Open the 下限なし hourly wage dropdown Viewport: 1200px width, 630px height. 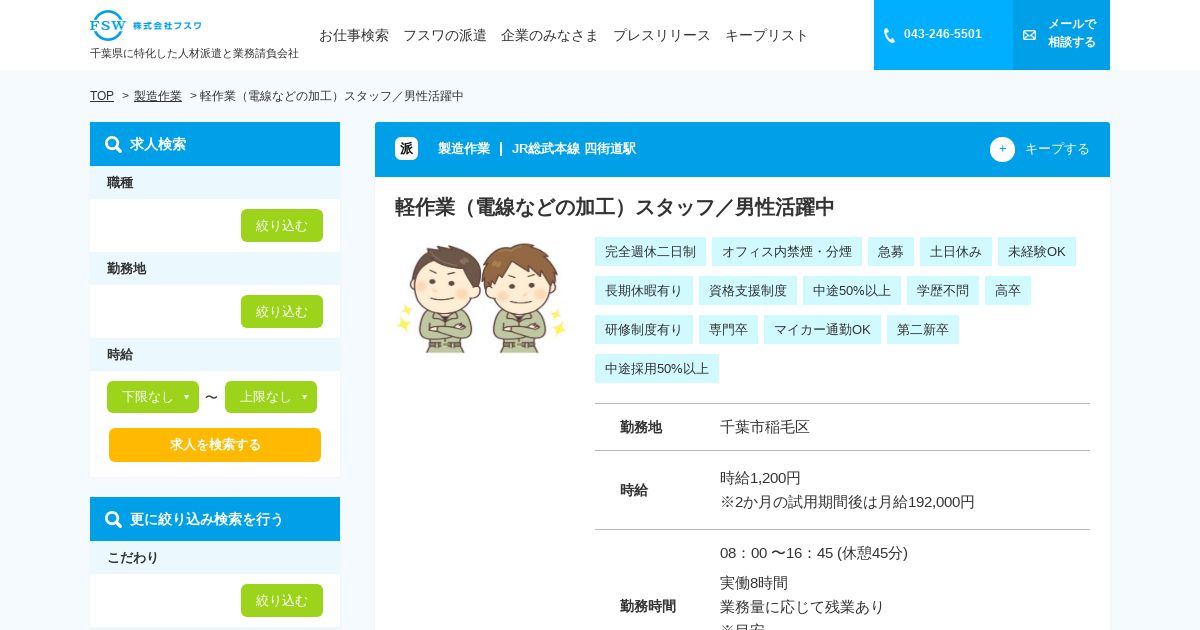click(x=153, y=397)
